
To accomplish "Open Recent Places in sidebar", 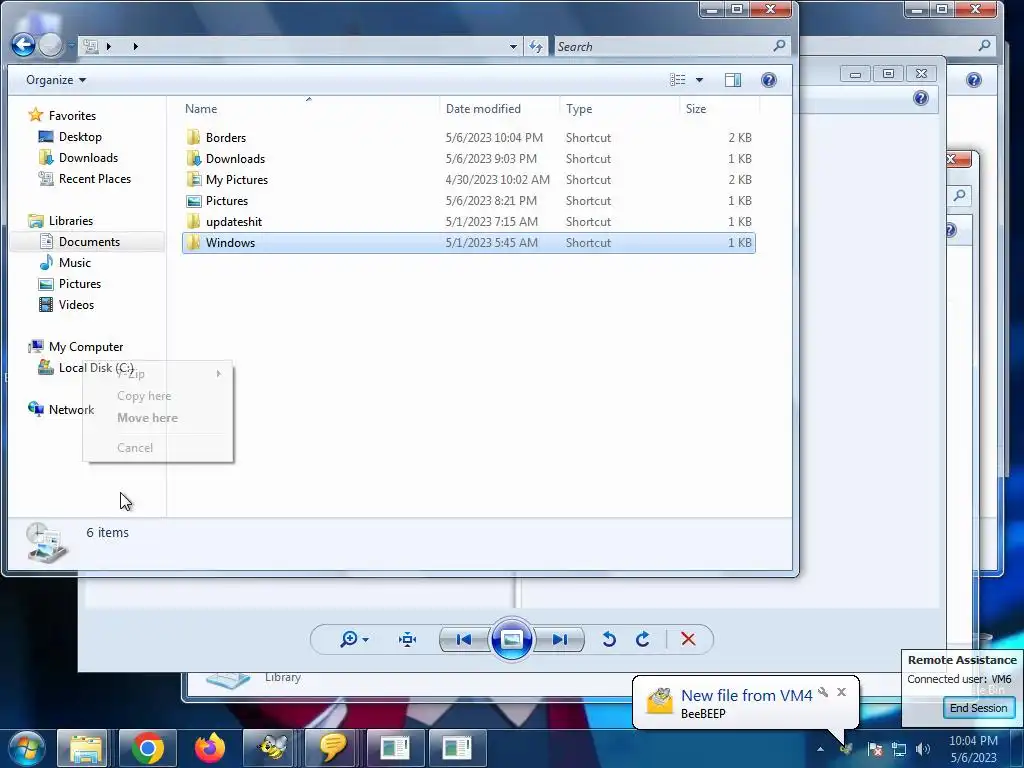I will [x=85, y=178].
